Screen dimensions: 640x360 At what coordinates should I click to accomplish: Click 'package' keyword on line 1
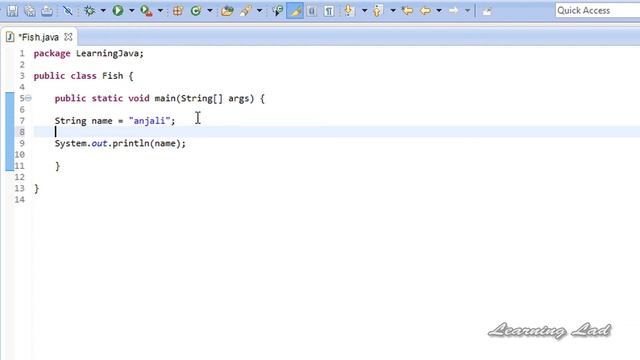coord(52,53)
